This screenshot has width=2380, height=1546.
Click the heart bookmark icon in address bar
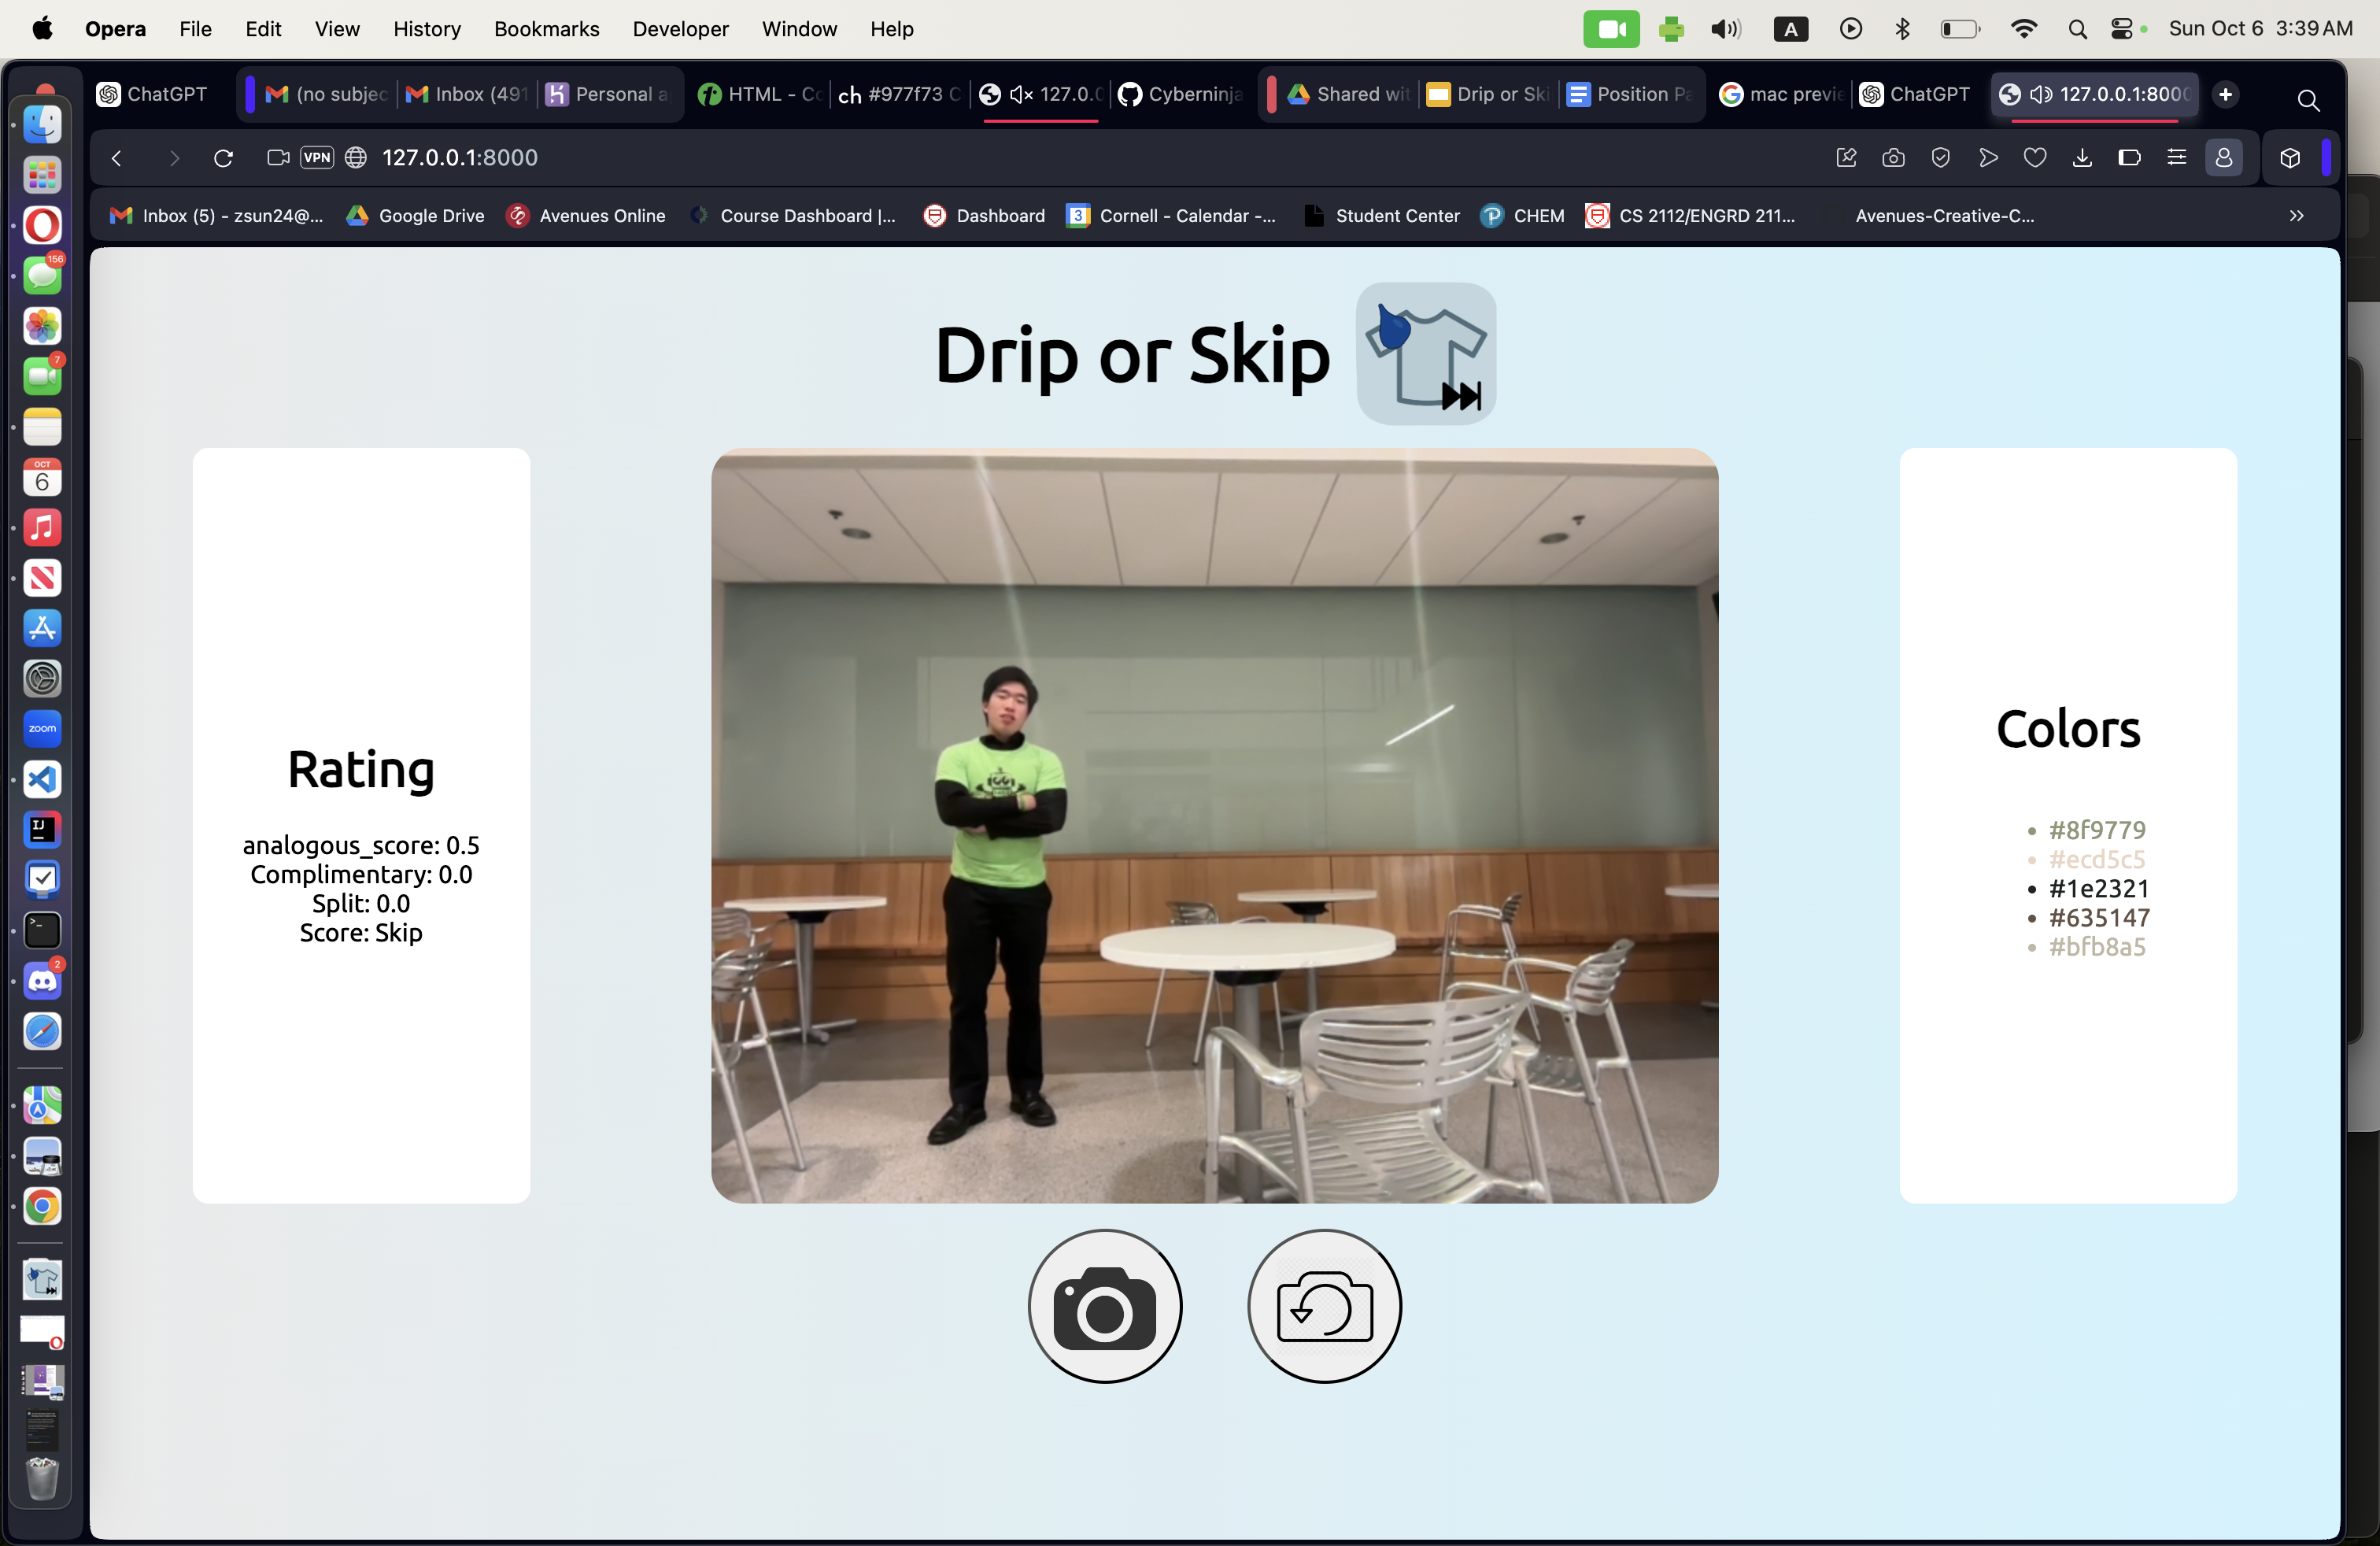click(x=2034, y=158)
